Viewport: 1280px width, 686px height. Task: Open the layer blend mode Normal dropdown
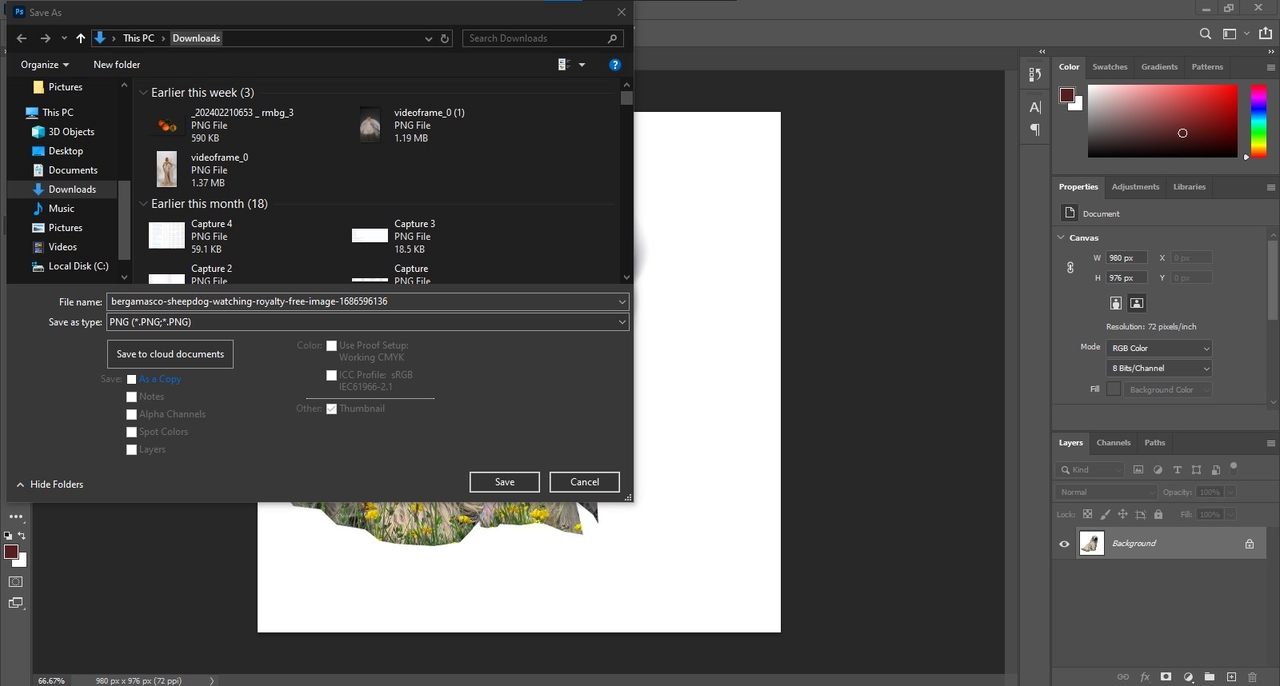tap(1106, 492)
